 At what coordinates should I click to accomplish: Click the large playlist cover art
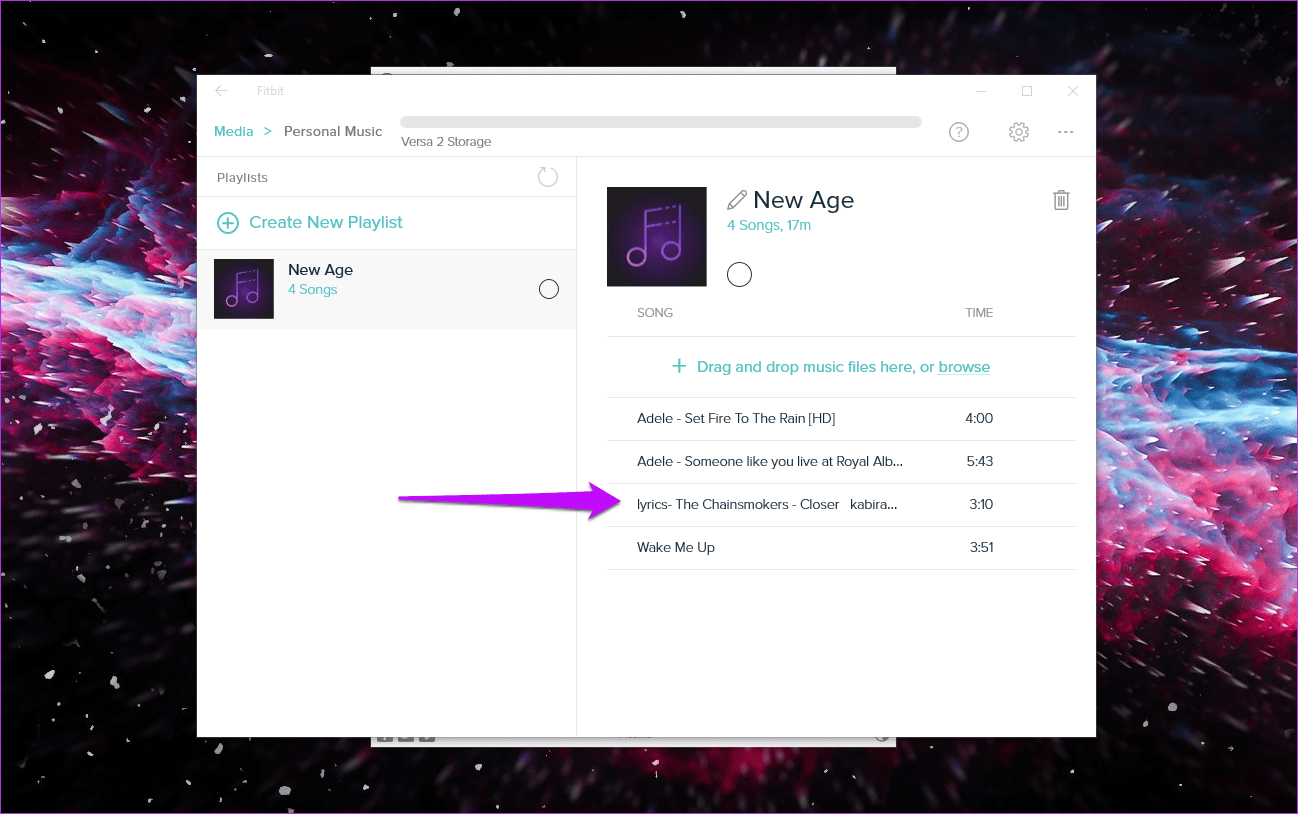click(657, 237)
